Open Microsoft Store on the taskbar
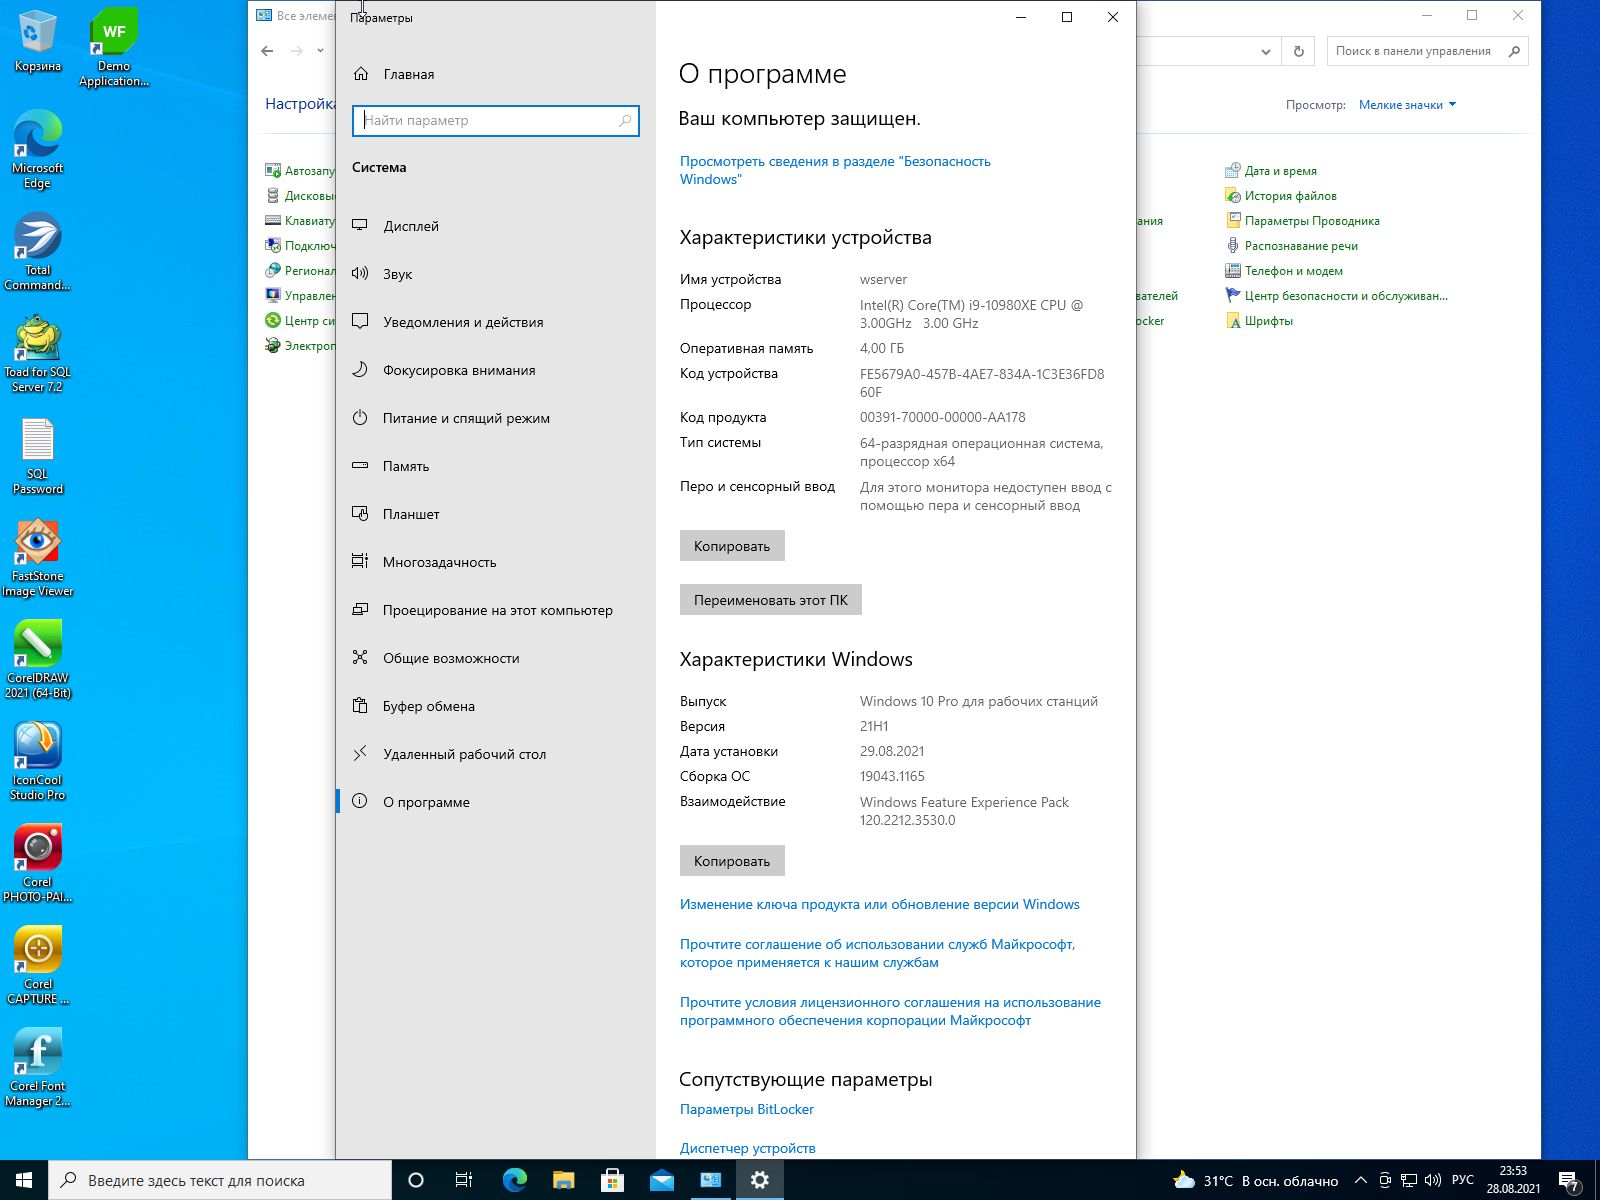 click(613, 1180)
